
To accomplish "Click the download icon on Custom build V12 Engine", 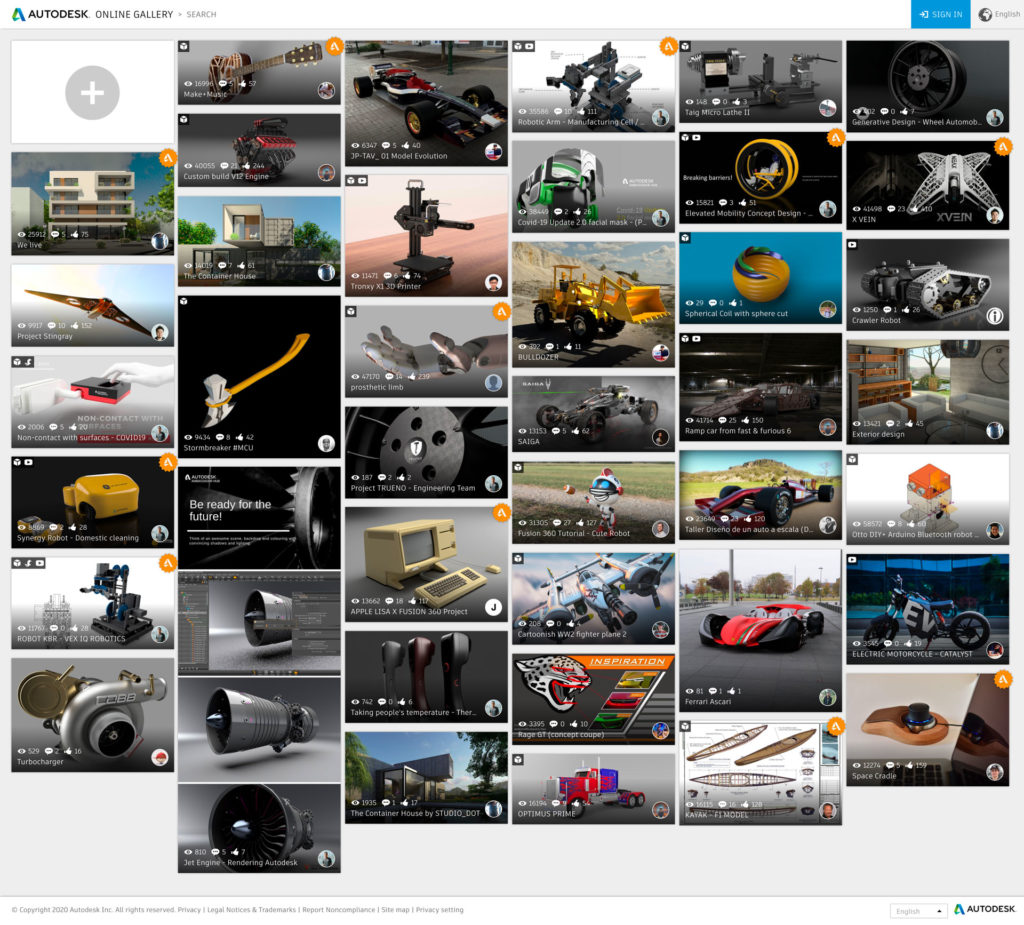I will click(x=183, y=120).
